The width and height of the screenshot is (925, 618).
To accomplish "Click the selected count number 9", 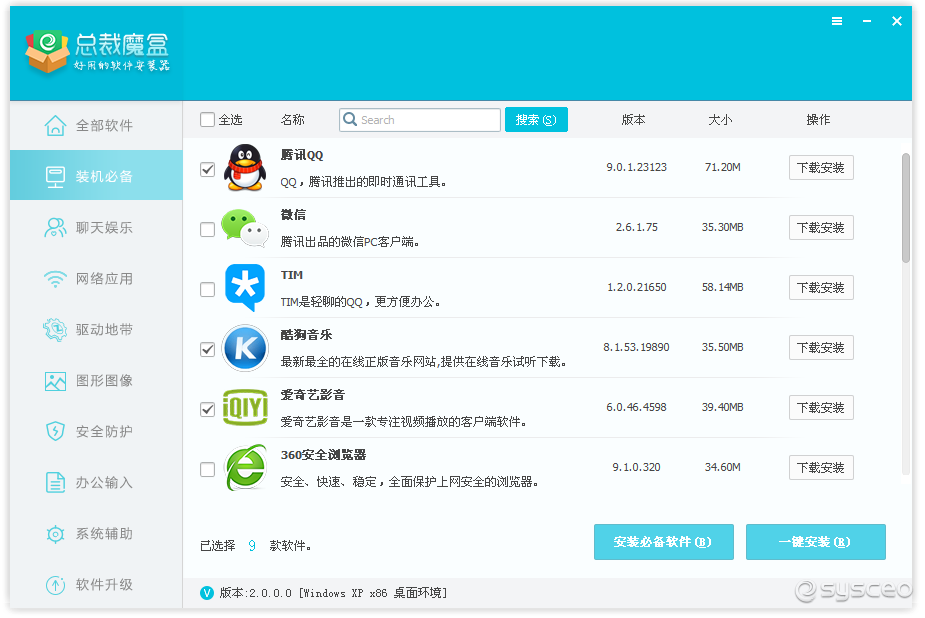I will (252, 545).
